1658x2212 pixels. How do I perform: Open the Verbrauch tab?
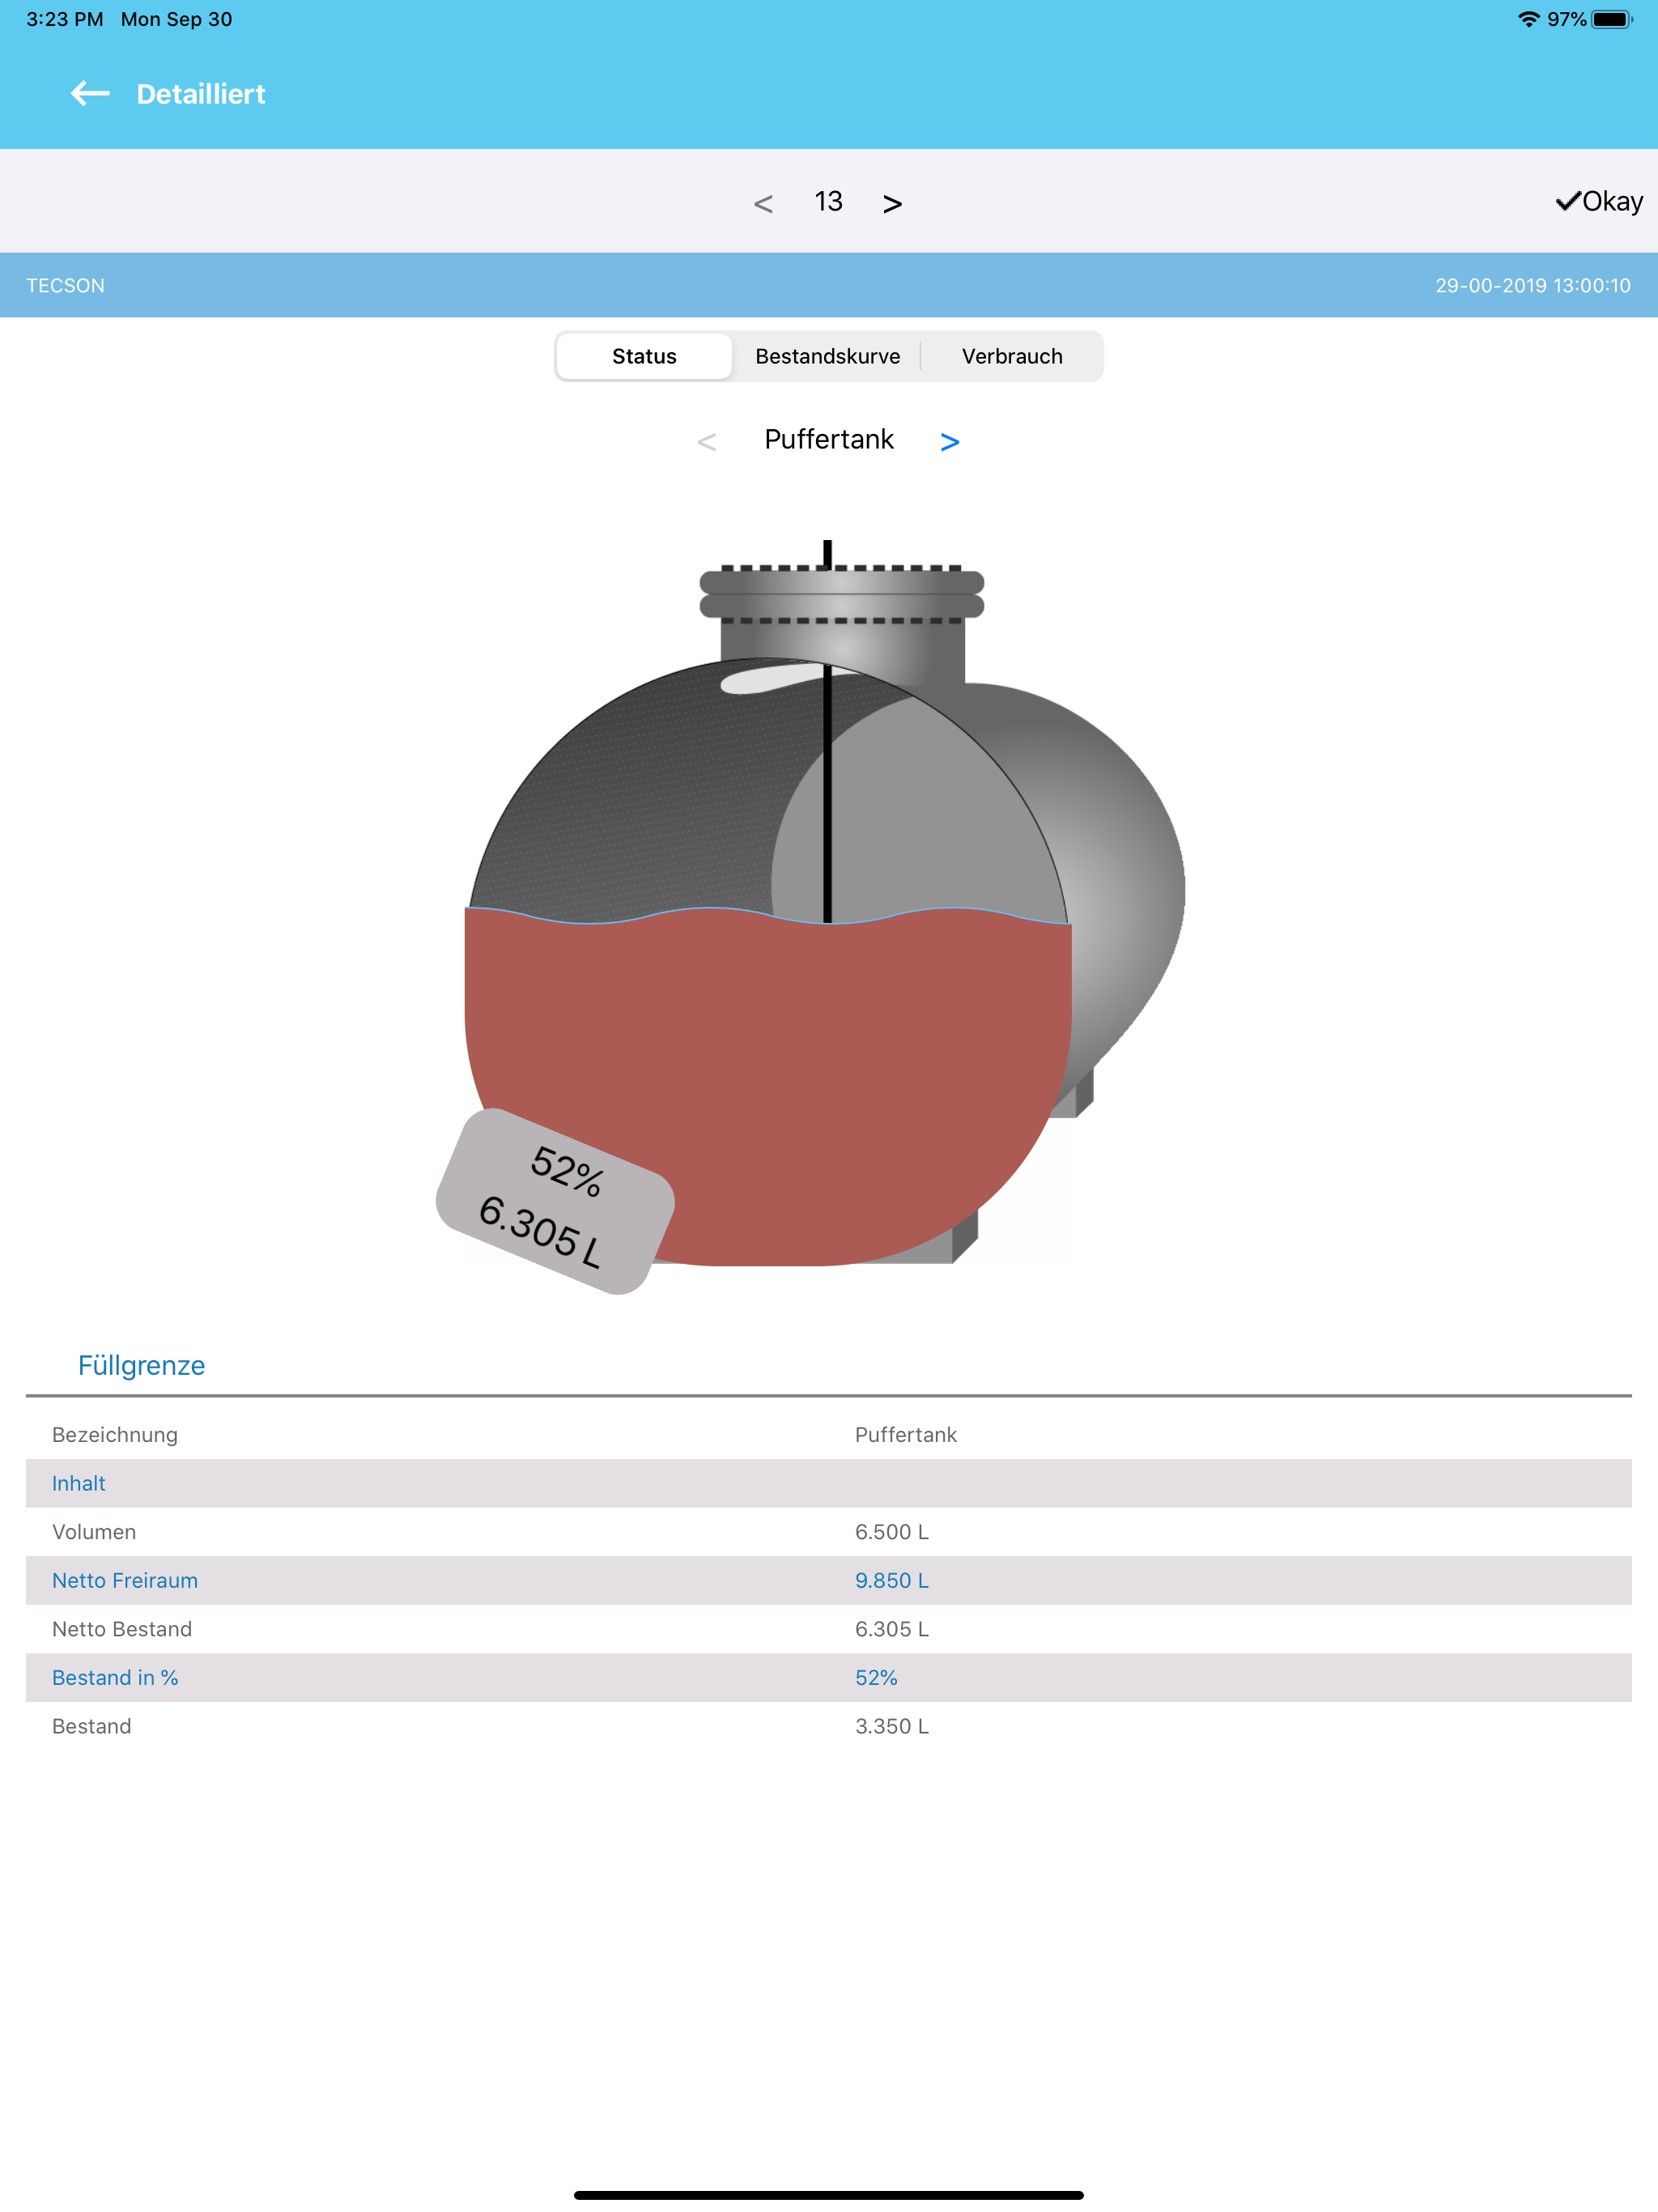point(1012,356)
